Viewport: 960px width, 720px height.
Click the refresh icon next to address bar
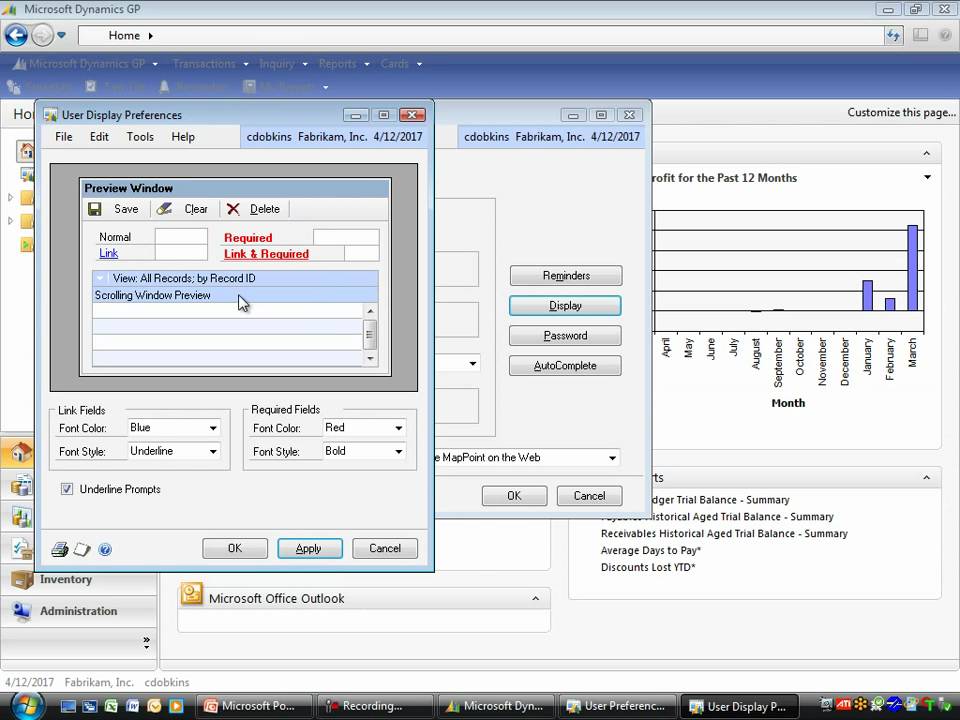point(893,36)
